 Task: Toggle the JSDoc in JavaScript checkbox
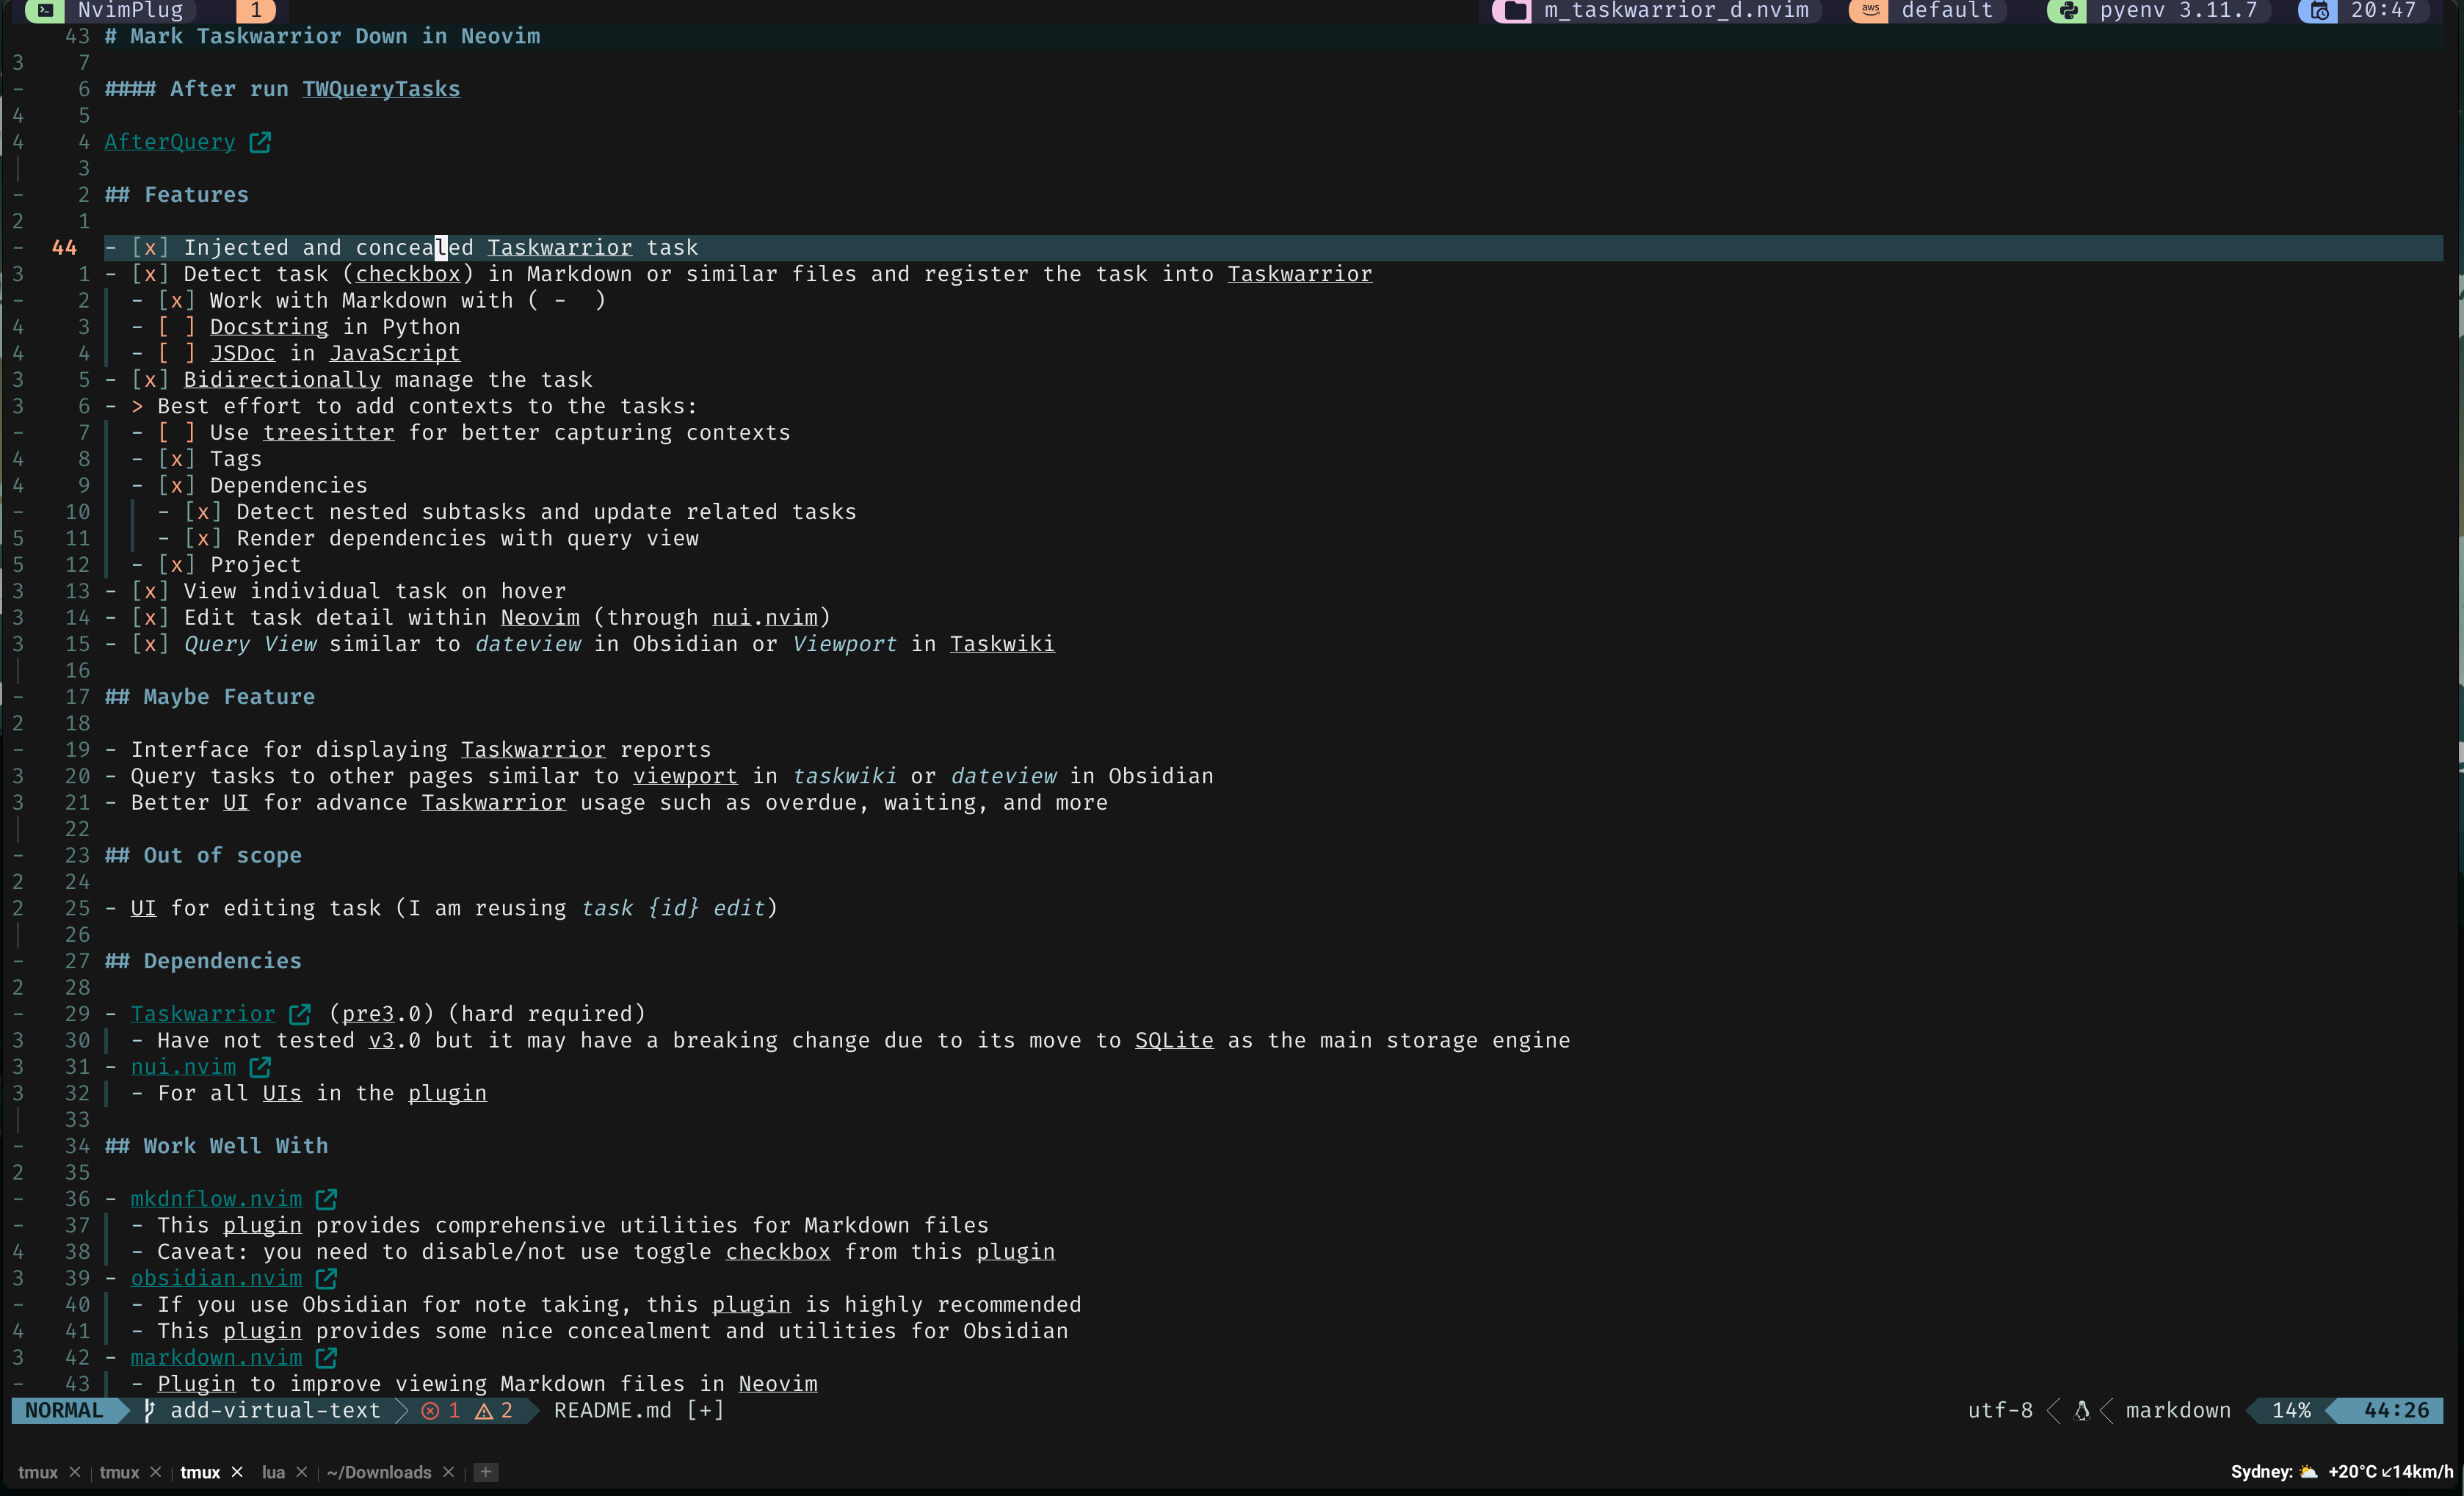[176, 353]
